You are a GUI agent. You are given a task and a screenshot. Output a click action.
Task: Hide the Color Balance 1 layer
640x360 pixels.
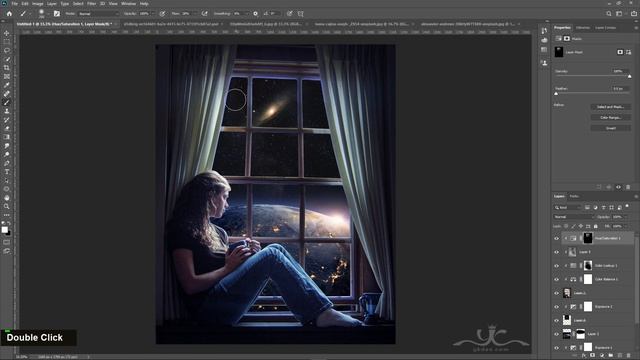pyautogui.click(x=556, y=279)
